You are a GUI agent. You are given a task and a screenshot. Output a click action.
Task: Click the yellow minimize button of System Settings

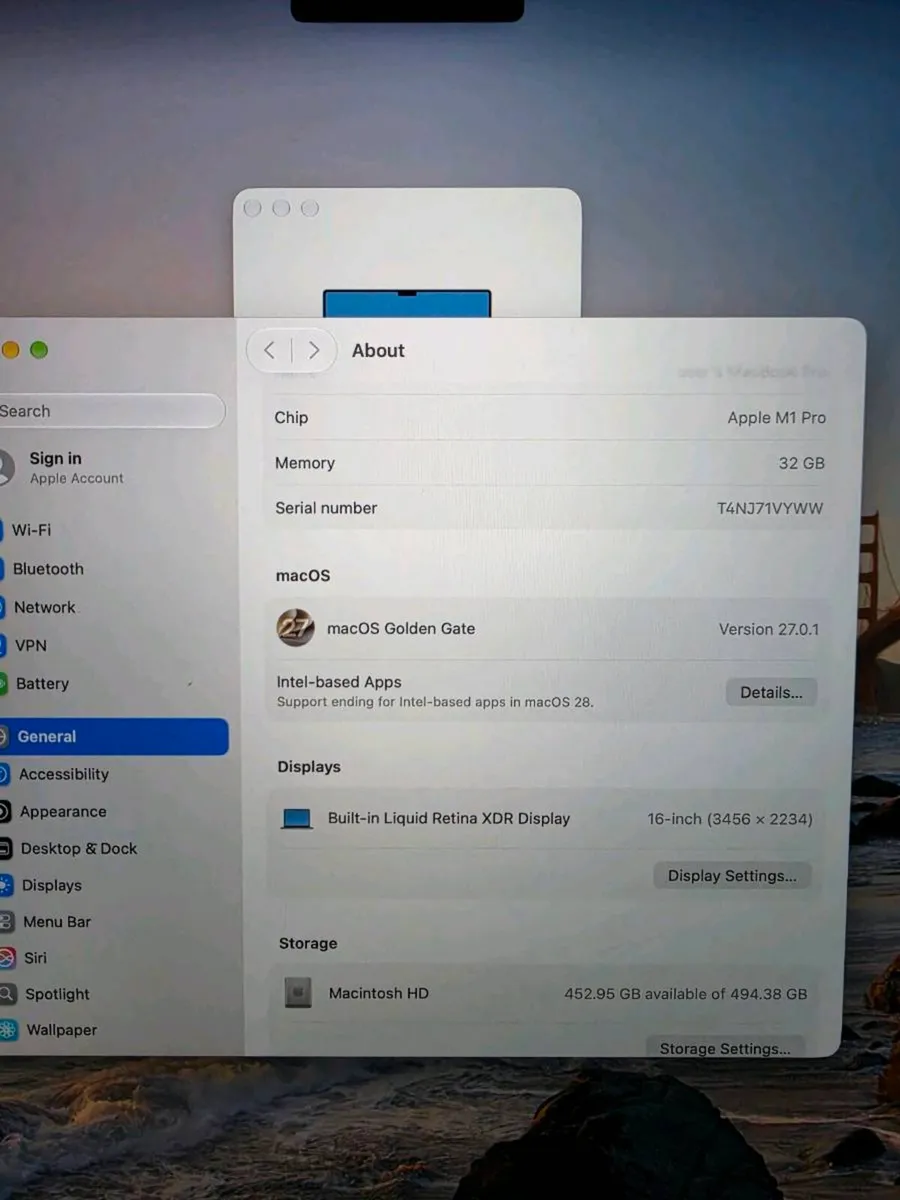[x=11, y=350]
